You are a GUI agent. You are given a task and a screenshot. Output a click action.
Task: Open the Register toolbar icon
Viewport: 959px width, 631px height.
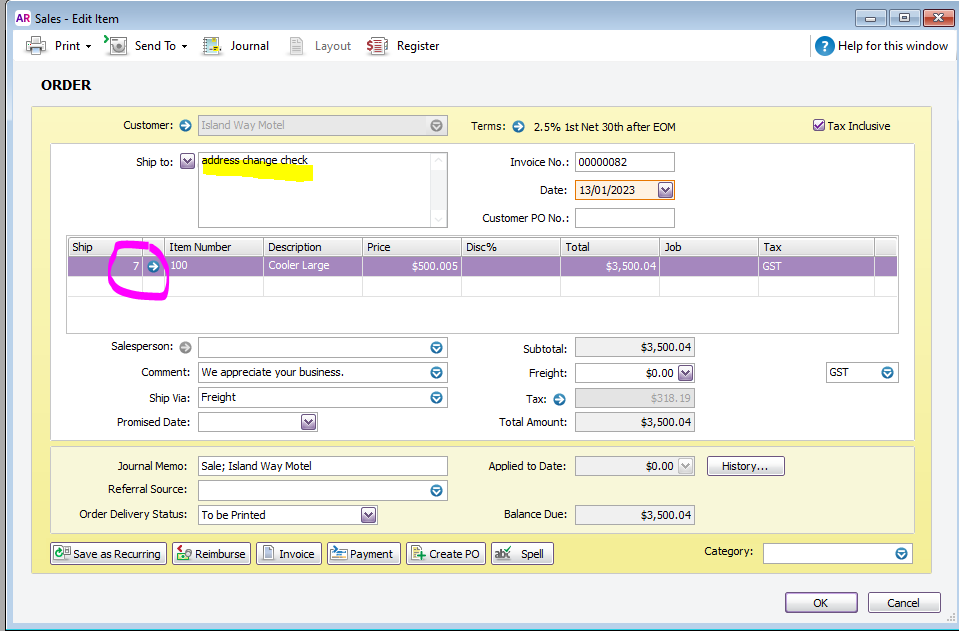click(x=377, y=46)
